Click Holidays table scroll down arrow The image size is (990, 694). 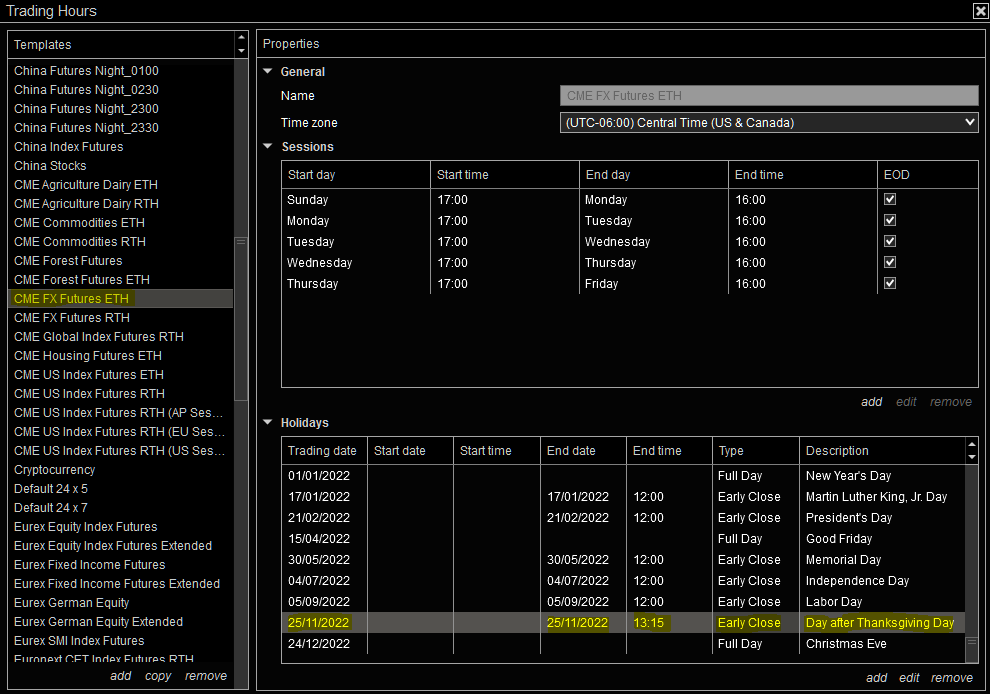pos(971,457)
